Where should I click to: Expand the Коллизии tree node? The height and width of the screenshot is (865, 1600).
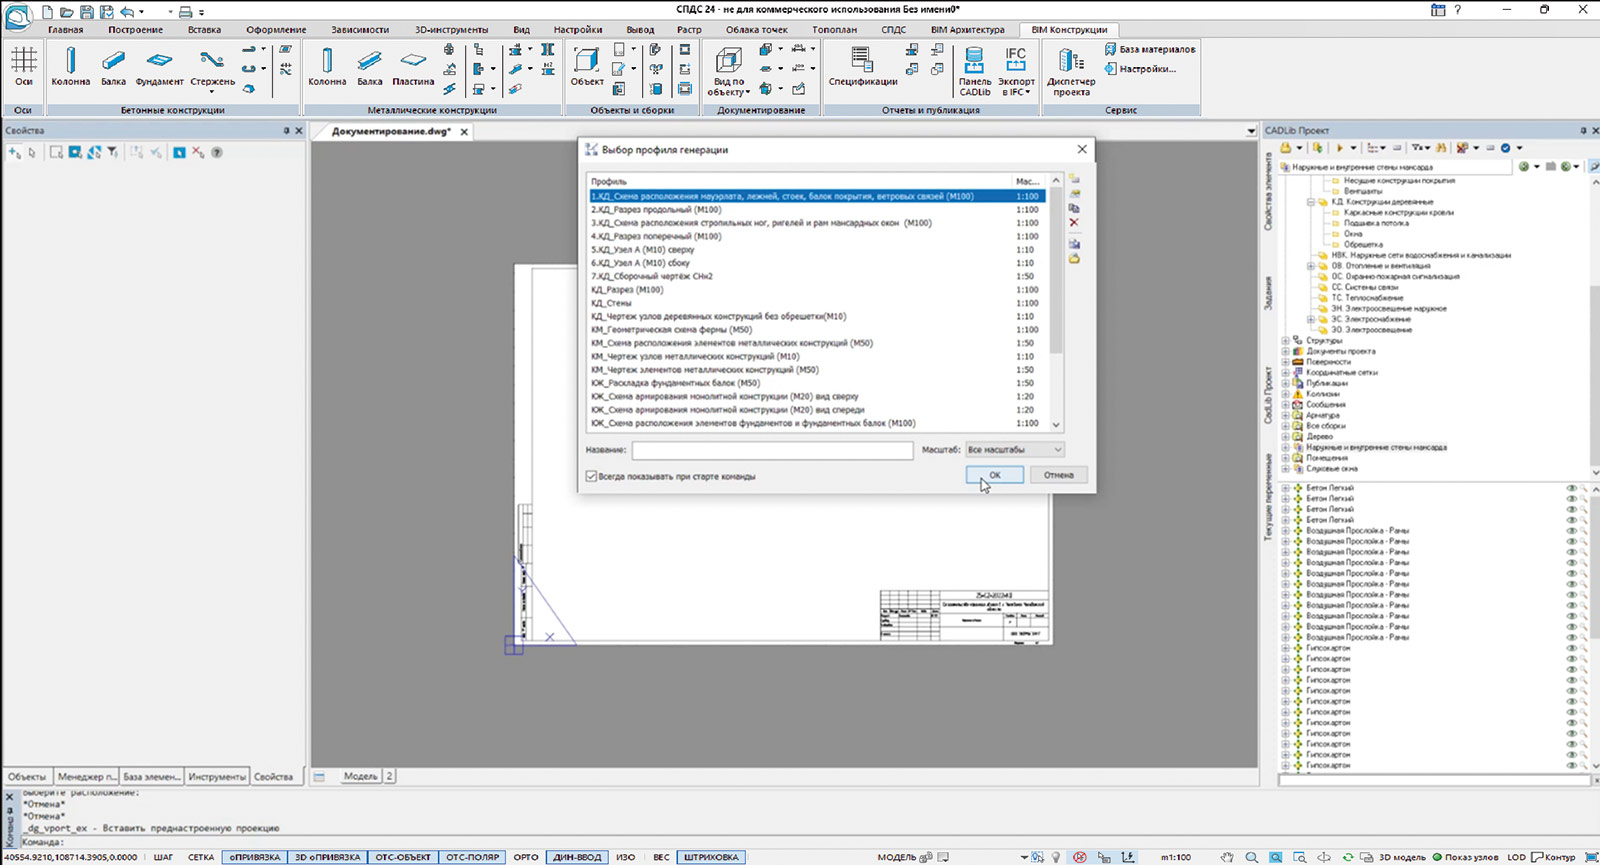1286,394
